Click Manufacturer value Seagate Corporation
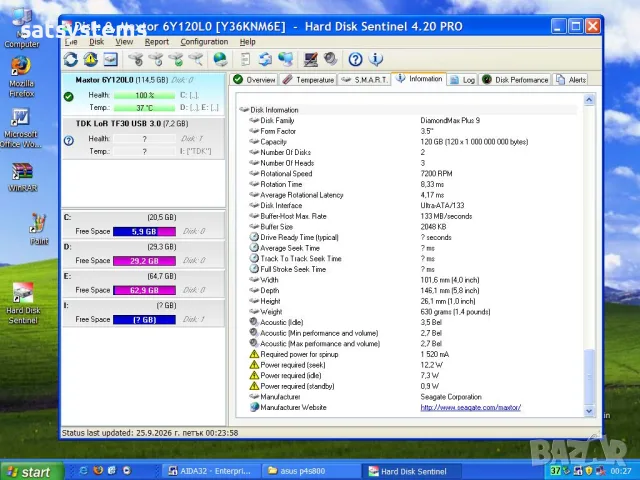The image size is (640, 480). click(451, 397)
